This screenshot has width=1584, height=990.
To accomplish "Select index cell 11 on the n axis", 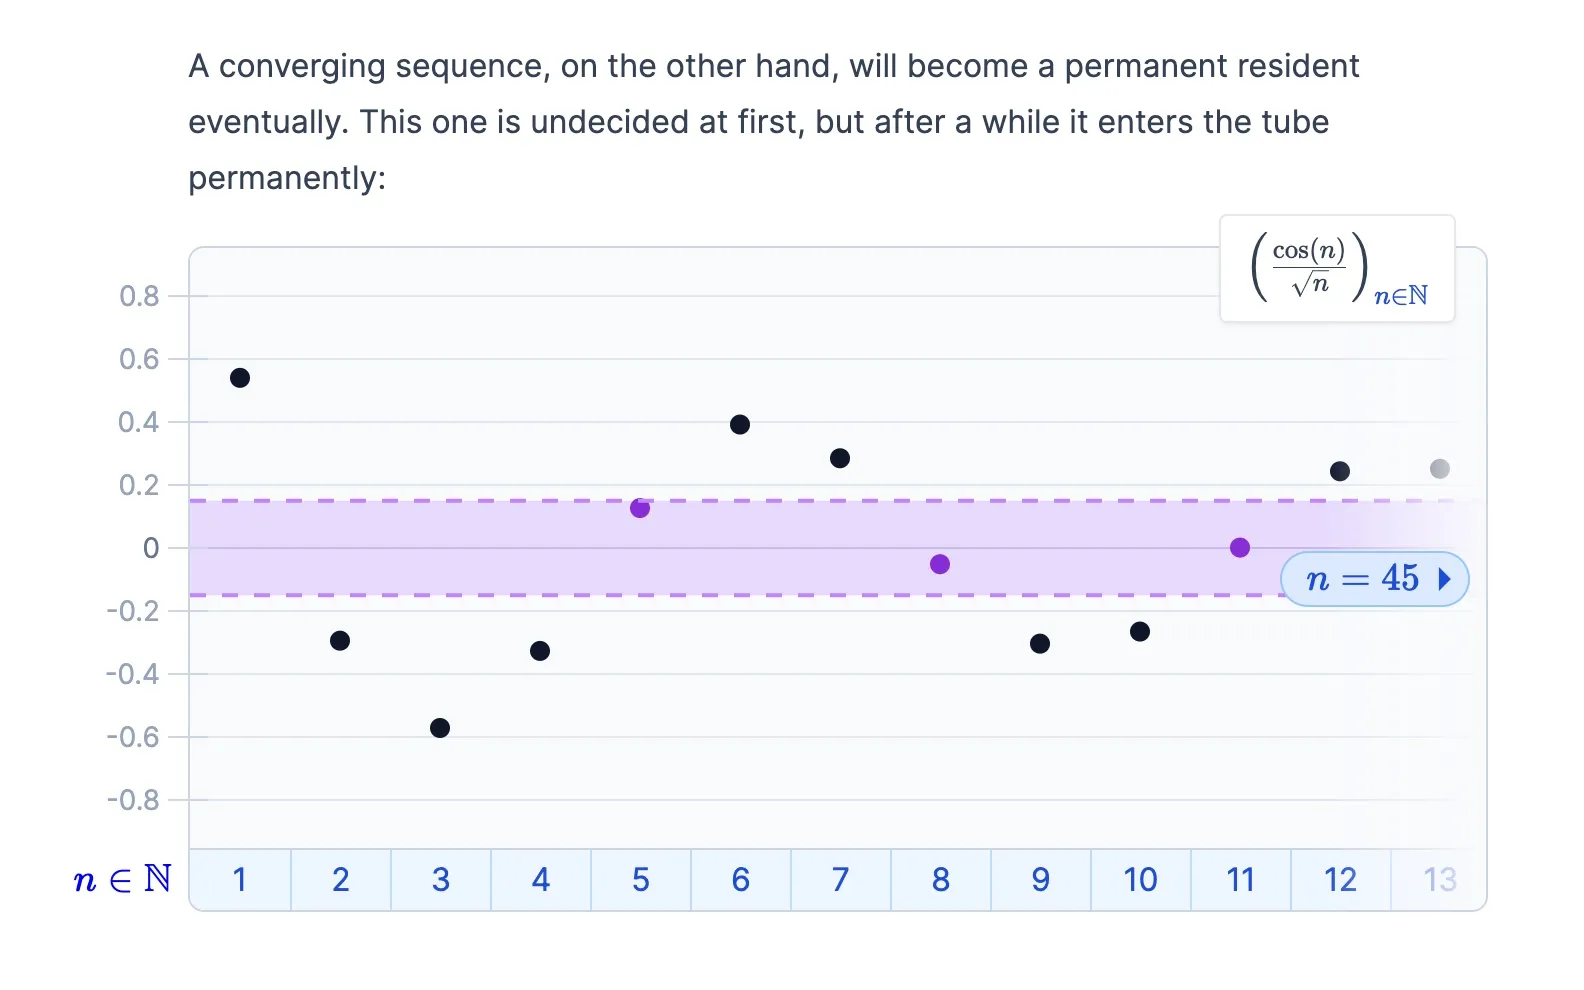I will [1241, 880].
